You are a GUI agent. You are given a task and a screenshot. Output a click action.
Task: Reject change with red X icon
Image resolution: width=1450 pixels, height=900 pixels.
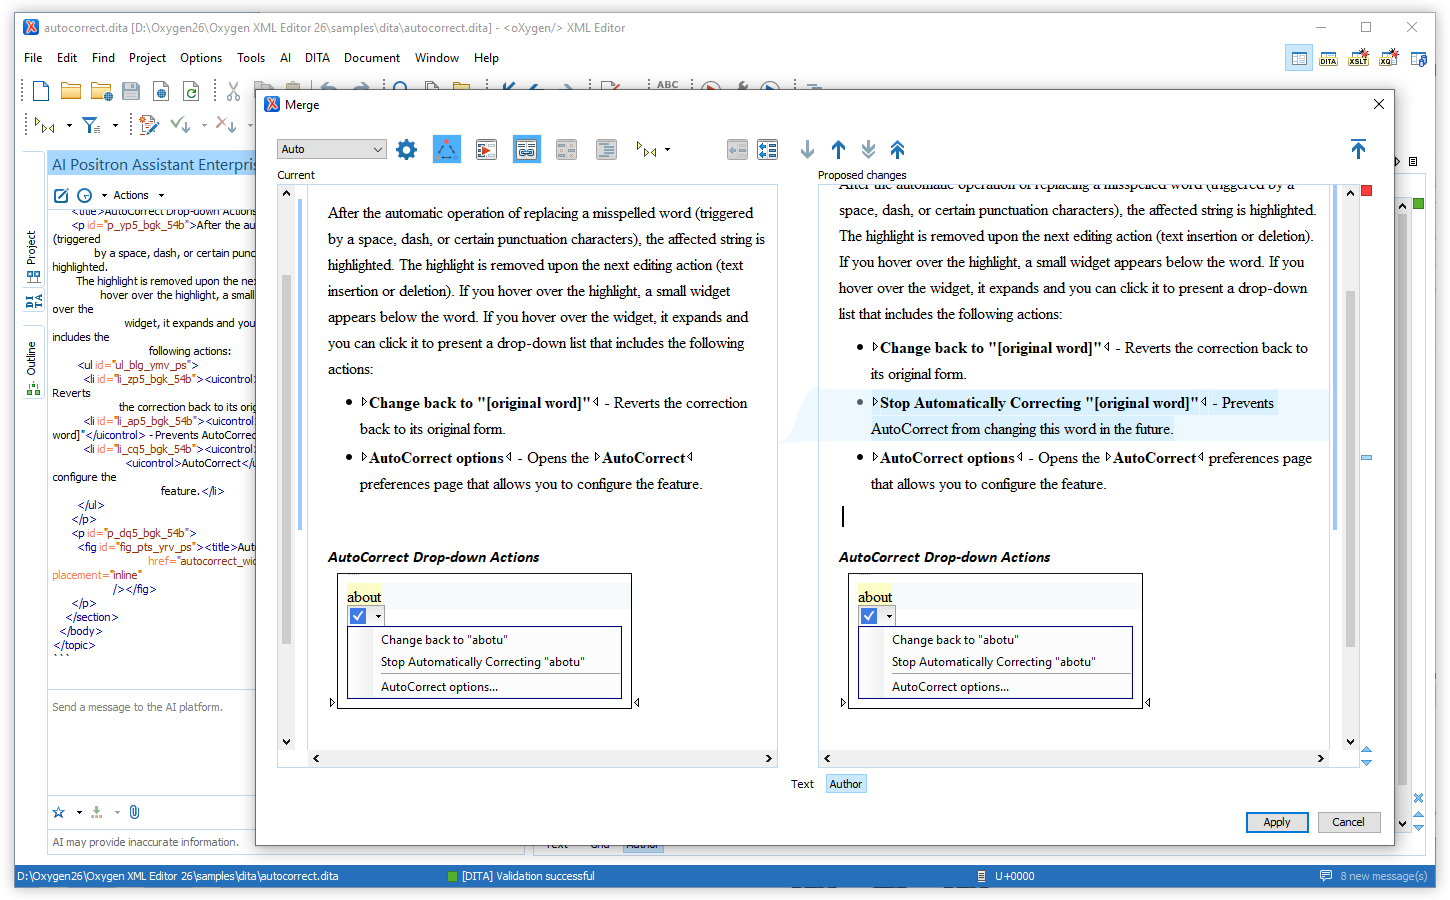point(226,125)
